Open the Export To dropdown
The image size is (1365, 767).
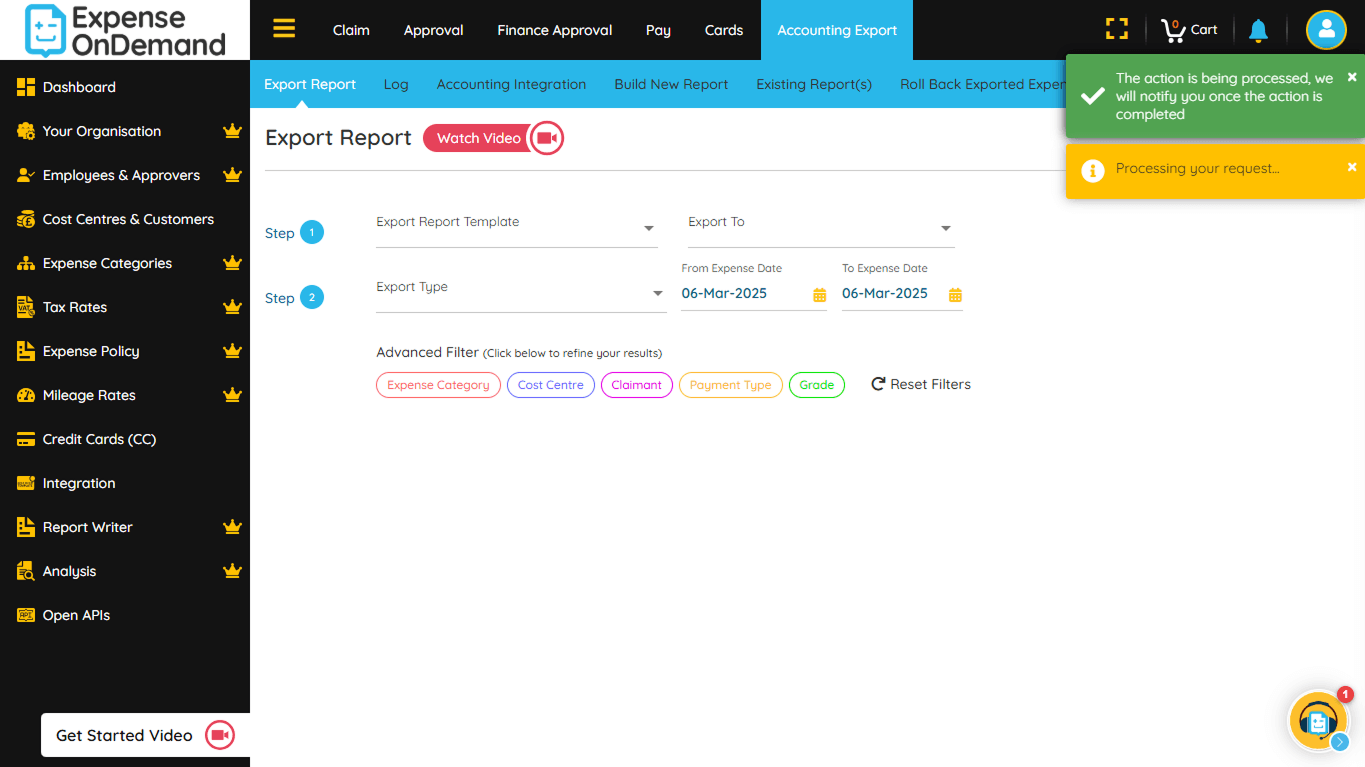point(821,229)
